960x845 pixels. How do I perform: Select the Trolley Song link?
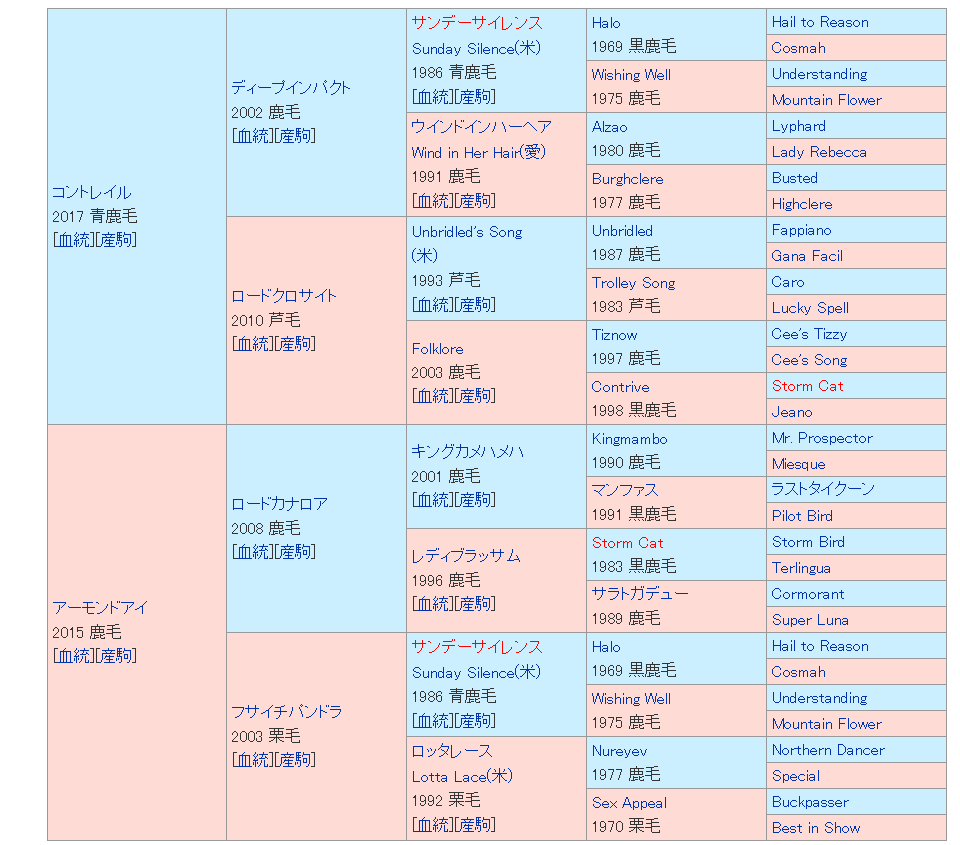click(634, 284)
